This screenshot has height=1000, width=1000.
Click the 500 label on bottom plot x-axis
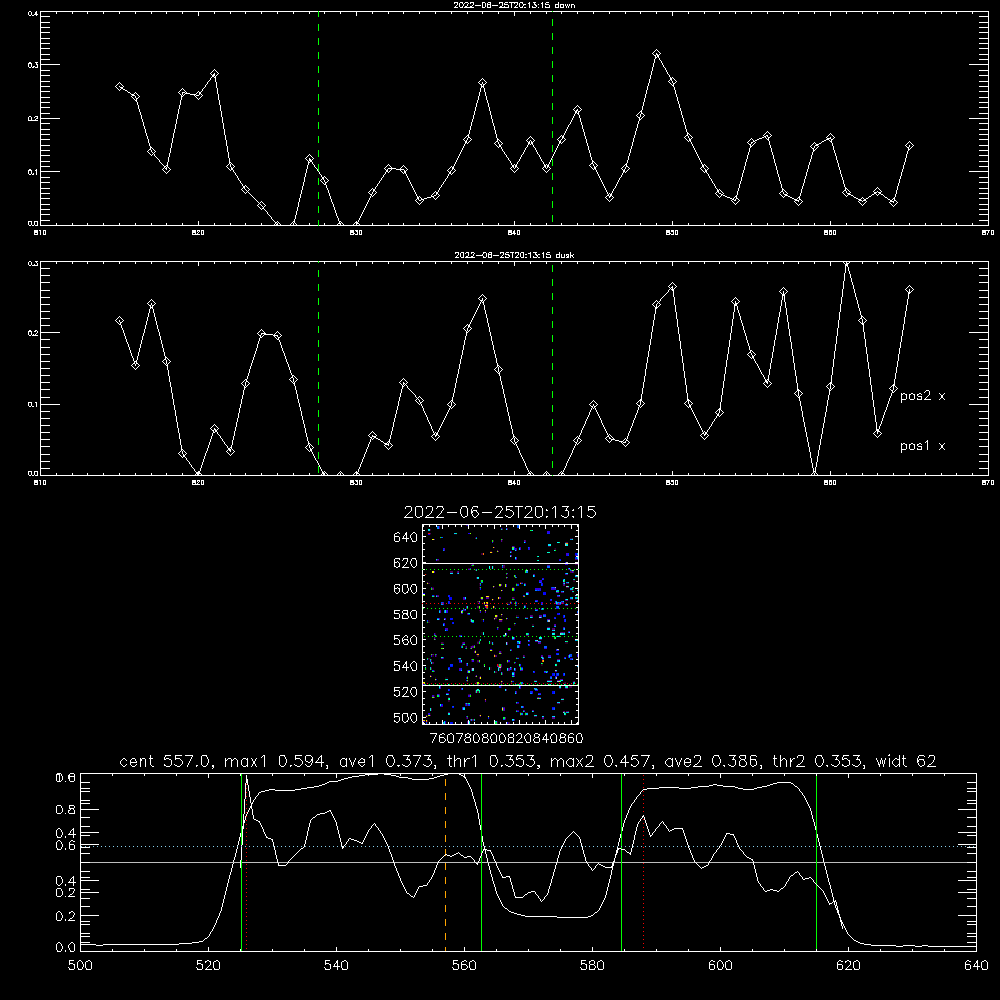(x=80, y=966)
